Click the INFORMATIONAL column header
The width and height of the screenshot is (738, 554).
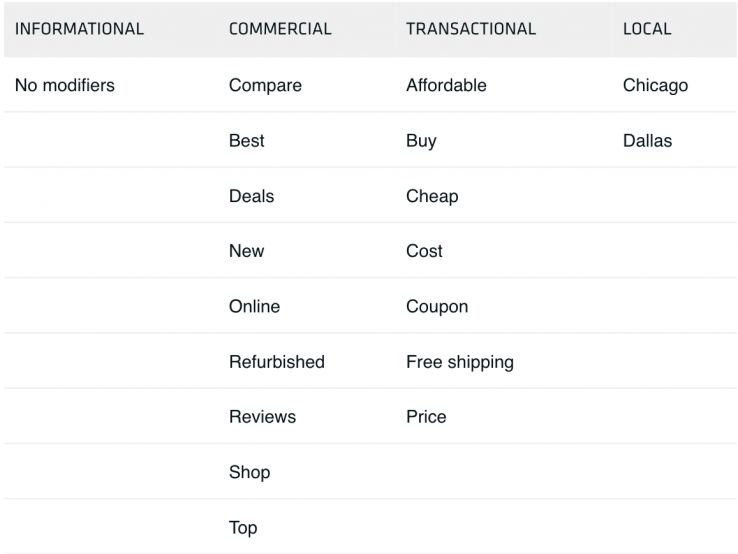coord(79,29)
